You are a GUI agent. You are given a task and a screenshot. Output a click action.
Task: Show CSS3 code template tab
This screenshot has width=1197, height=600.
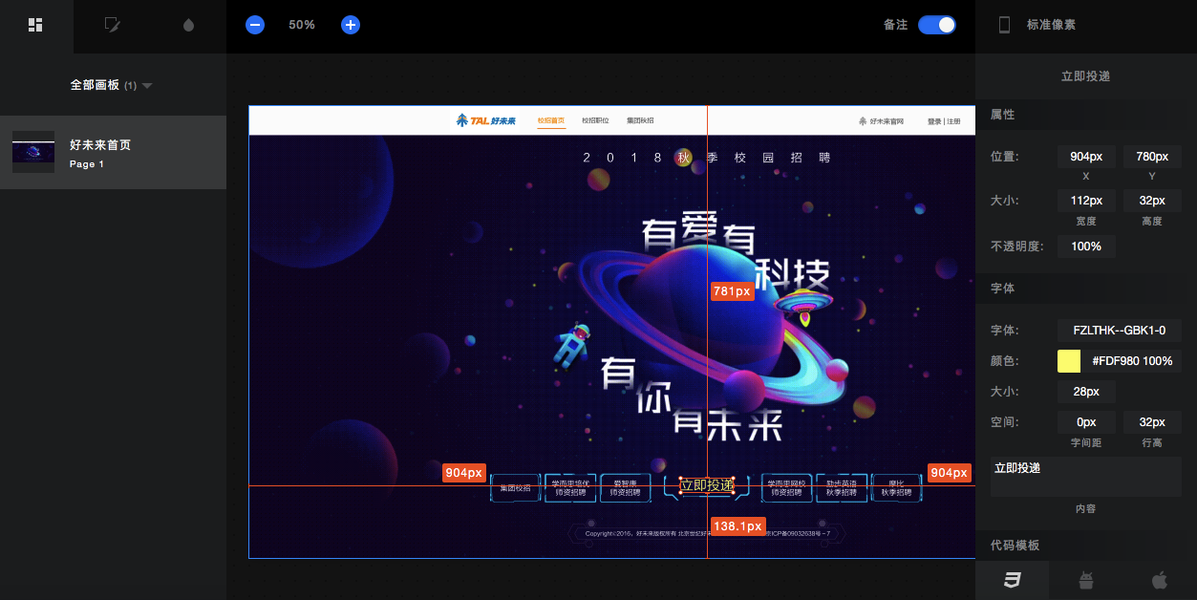click(x=1012, y=580)
